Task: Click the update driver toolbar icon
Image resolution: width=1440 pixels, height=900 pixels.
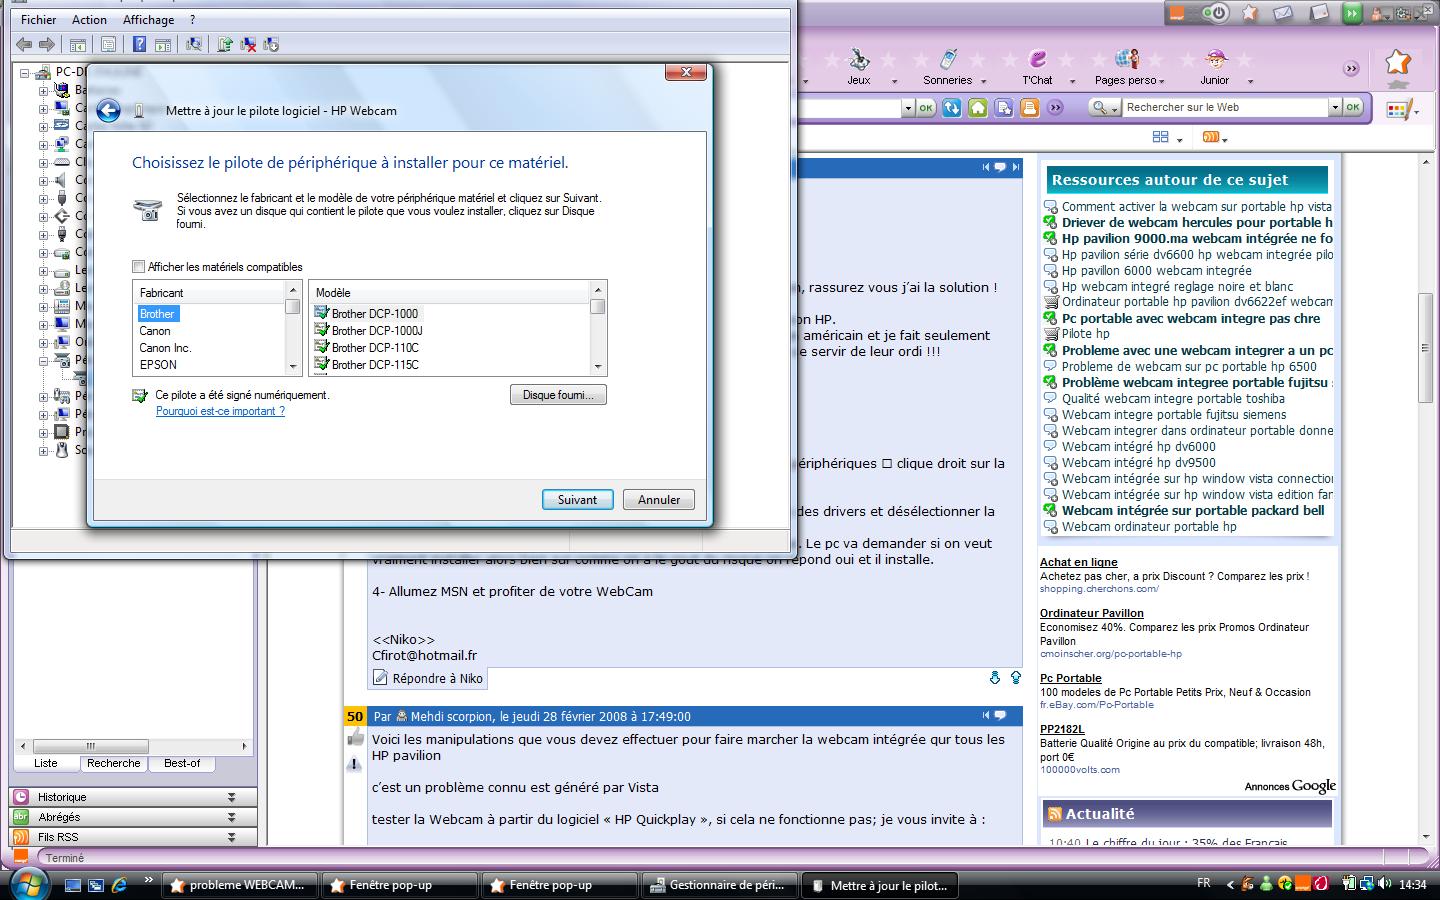Action: point(225,44)
